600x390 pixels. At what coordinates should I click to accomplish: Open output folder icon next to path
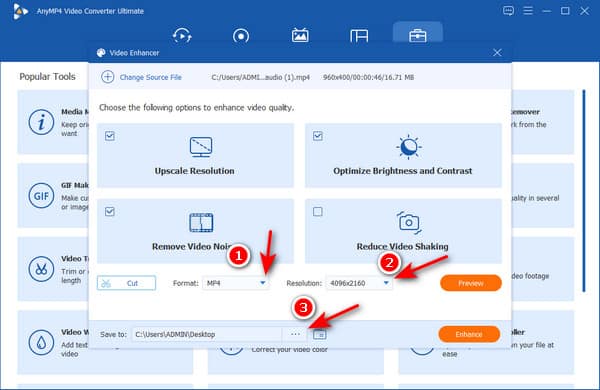tap(320, 335)
